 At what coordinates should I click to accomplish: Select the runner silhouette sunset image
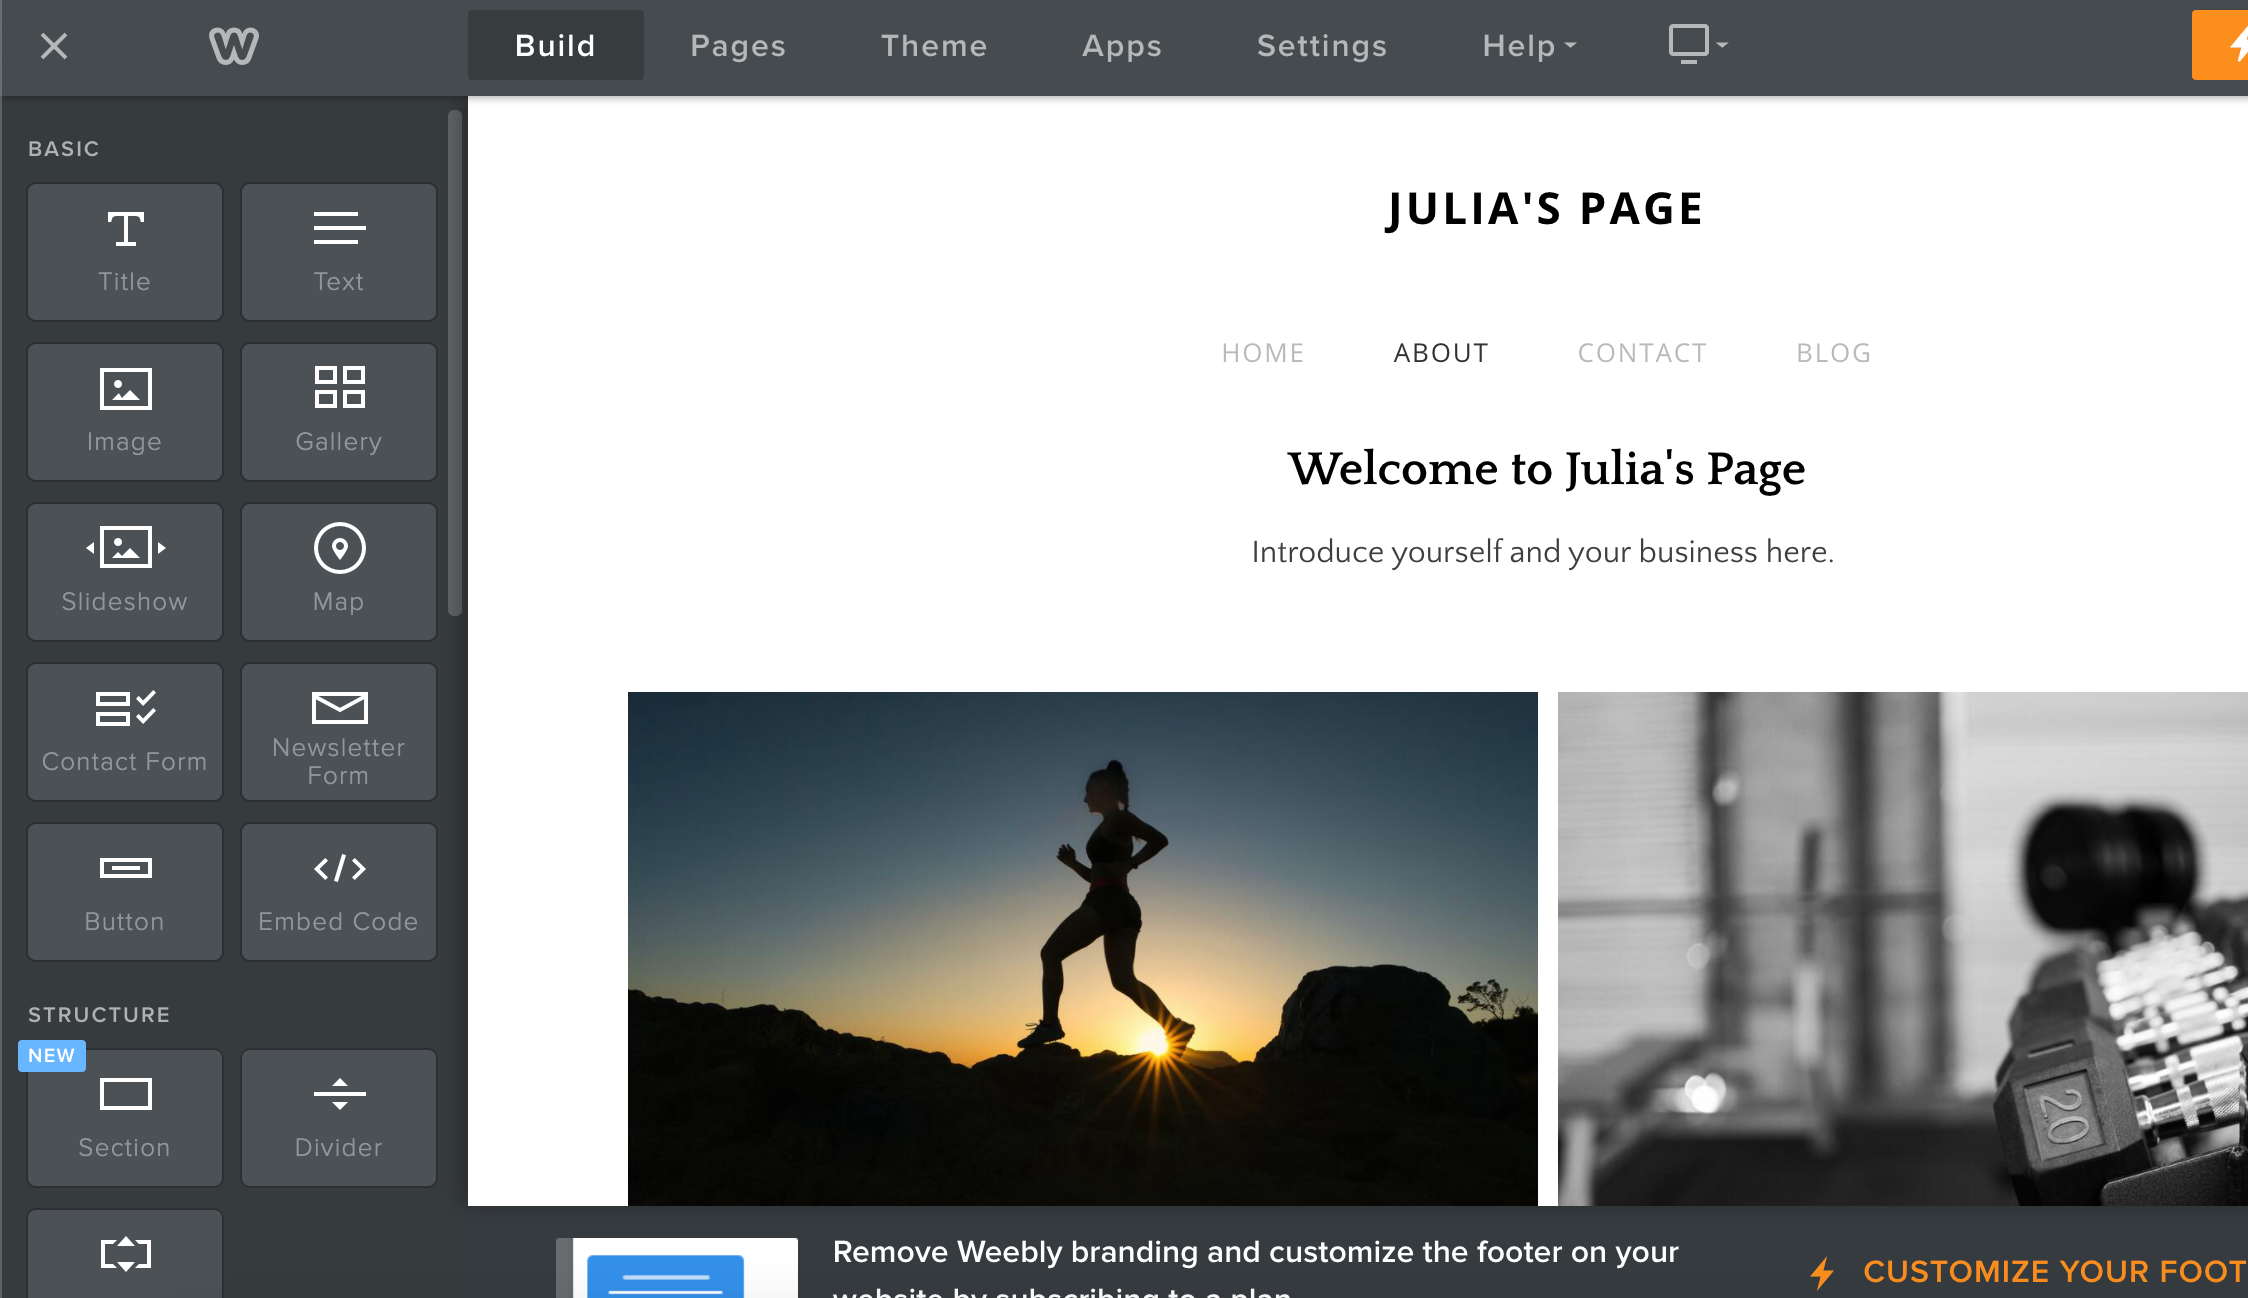tap(1082, 948)
